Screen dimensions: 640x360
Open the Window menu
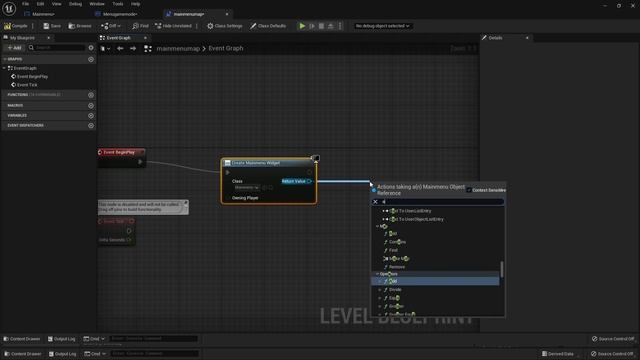tap(97, 4)
